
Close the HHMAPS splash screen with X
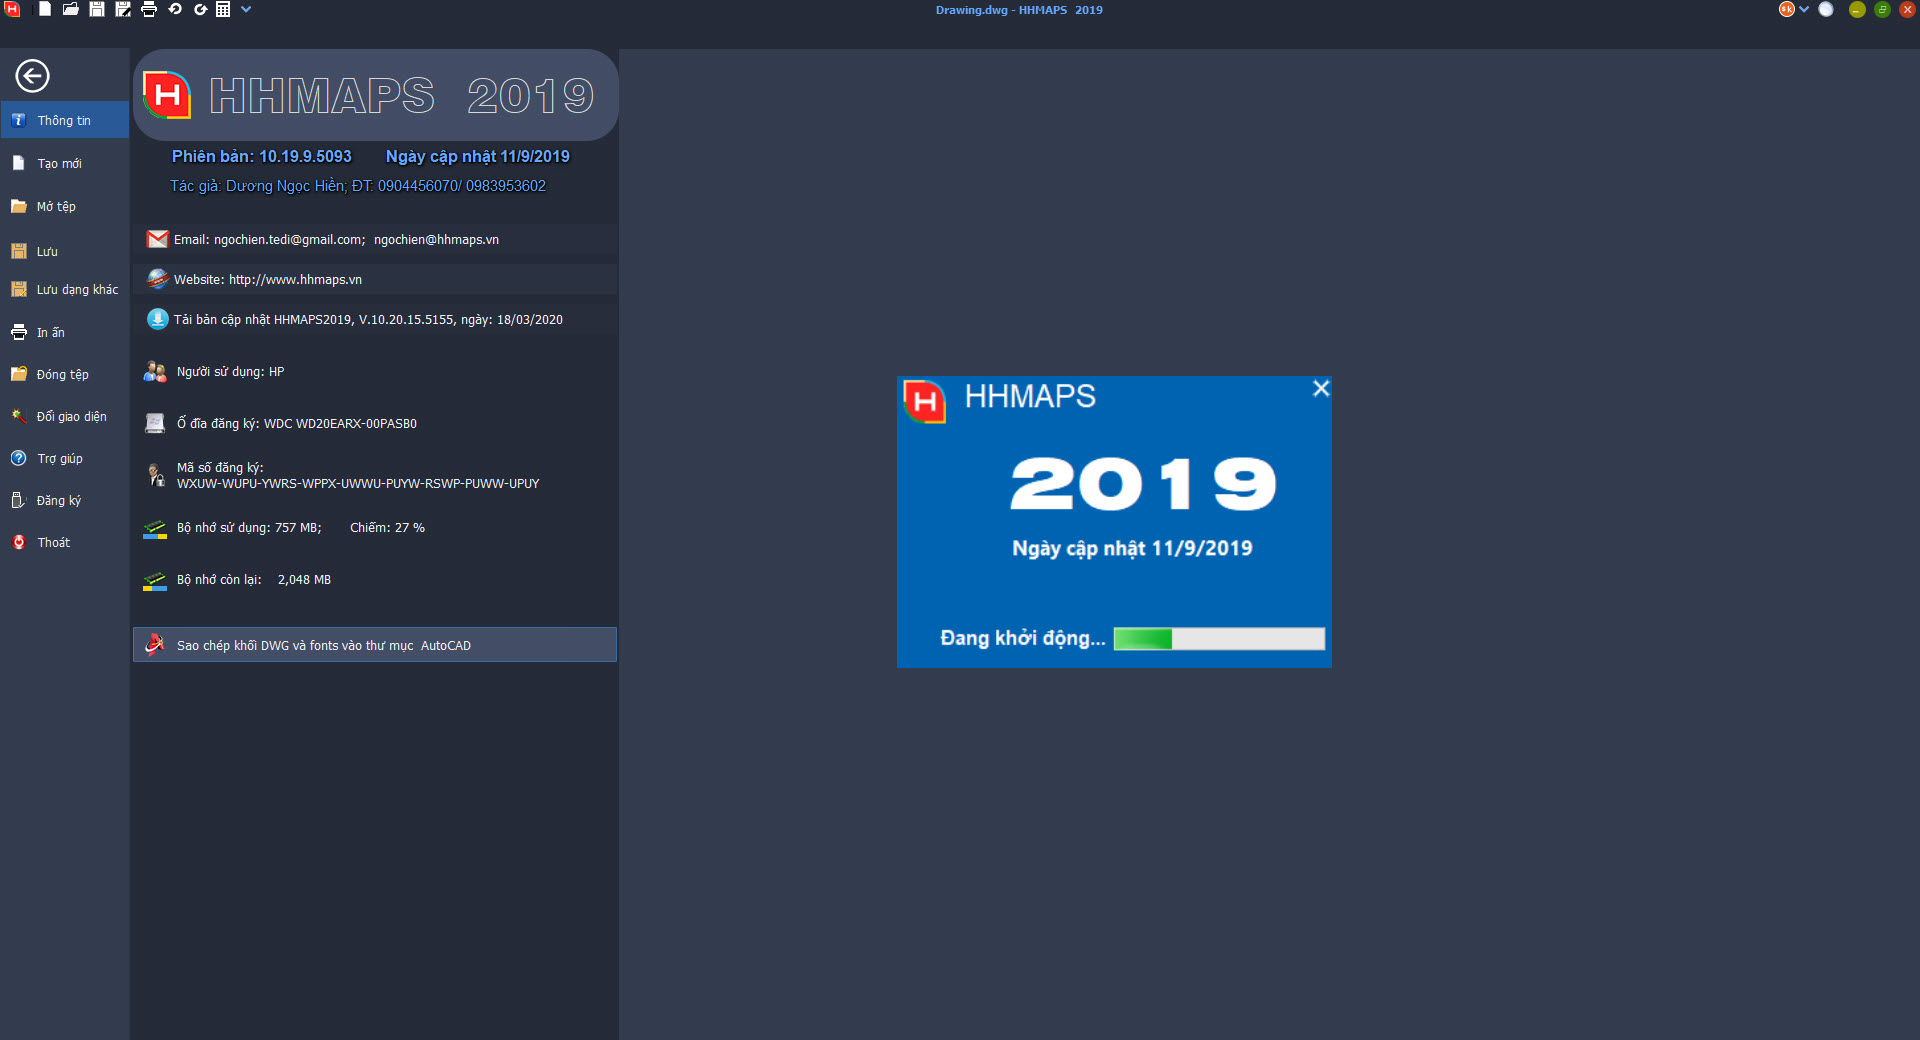(x=1321, y=388)
